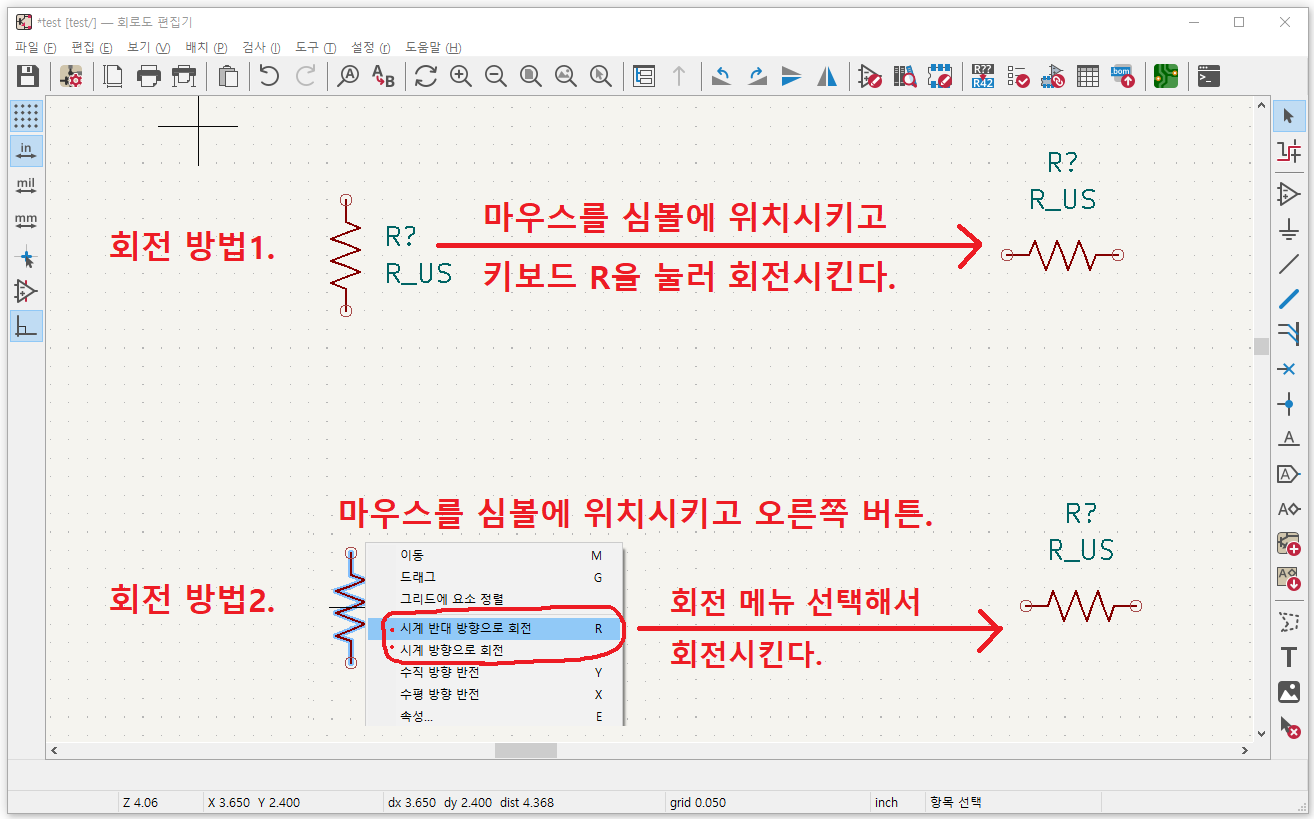Image resolution: width=1314 pixels, height=819 pixels.
Task: Open the PCB editor from the green board icon
Action: pyautogui.click(x=1166, y=76)
